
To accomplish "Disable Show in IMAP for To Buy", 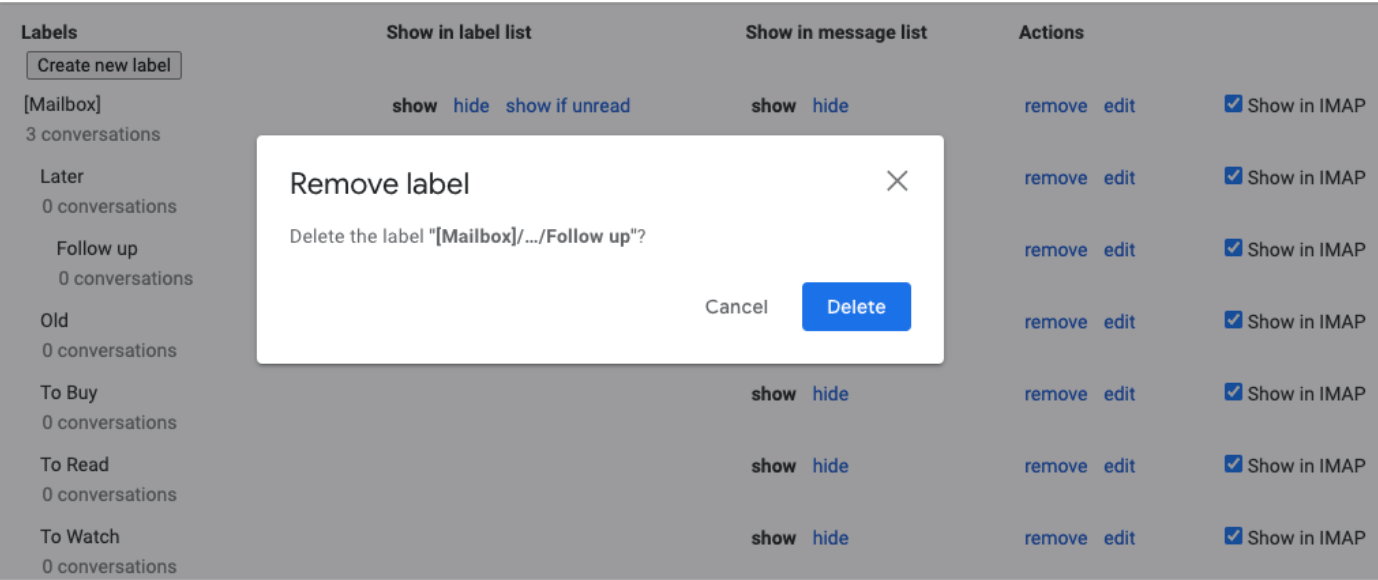I will (1234, 392).
